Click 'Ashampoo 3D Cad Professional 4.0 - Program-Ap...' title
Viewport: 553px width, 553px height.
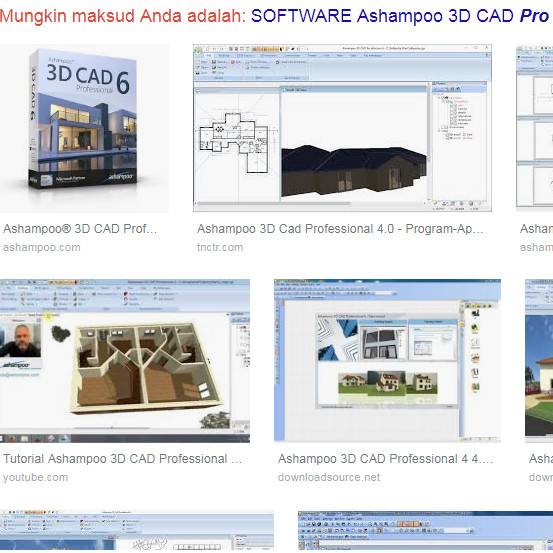pos(340,229)
